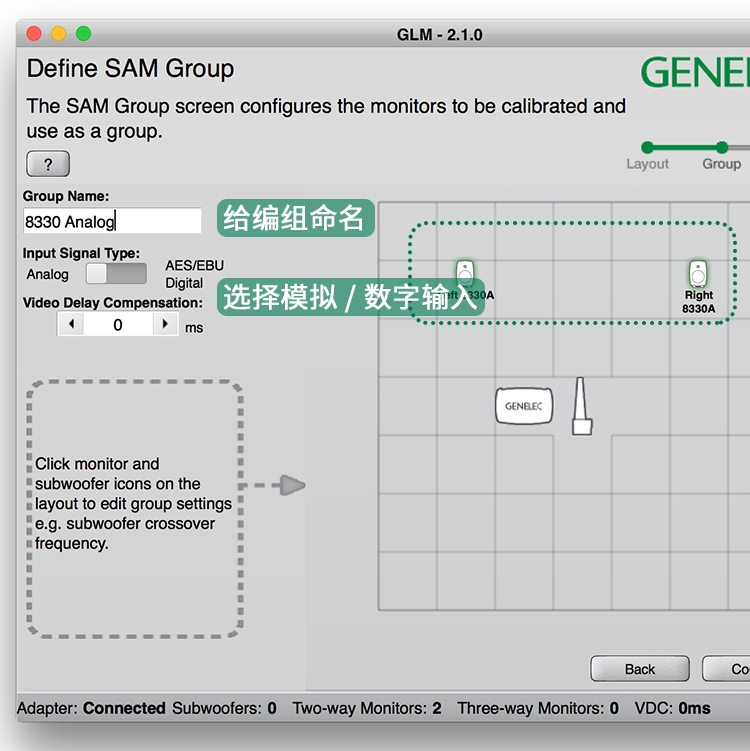This screenshot has width=750, height=751.
Task: Click the 'AES/EBU Digital' label
Action: 194,274
